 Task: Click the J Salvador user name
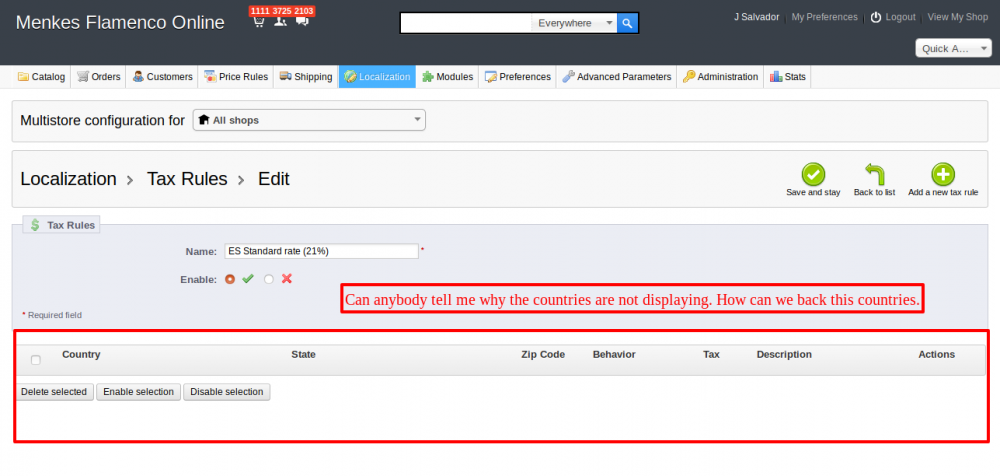[x=756, y=17]
